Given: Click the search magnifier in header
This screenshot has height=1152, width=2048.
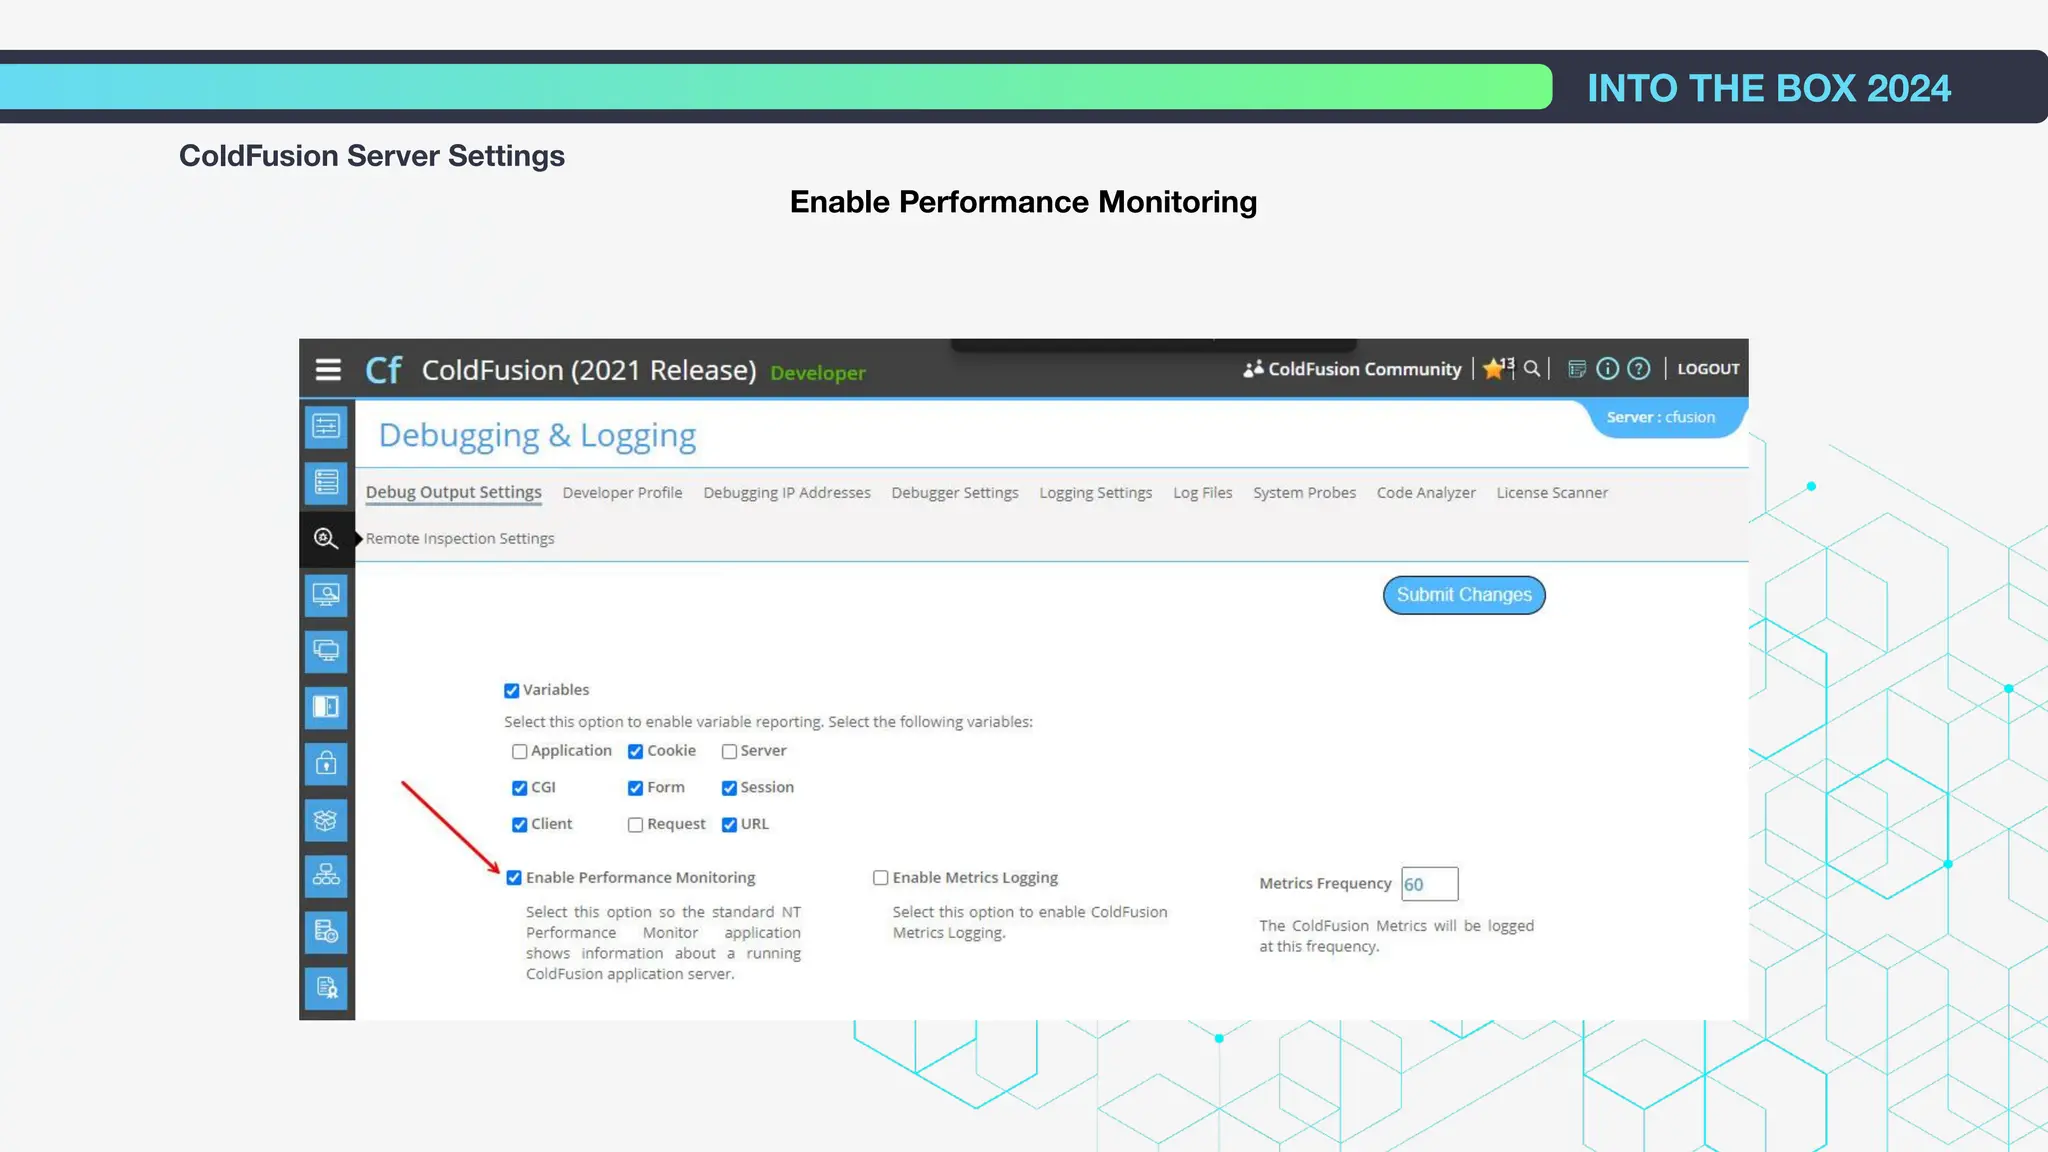Looking at the screenshot, I should click(x=1532, y=369).
